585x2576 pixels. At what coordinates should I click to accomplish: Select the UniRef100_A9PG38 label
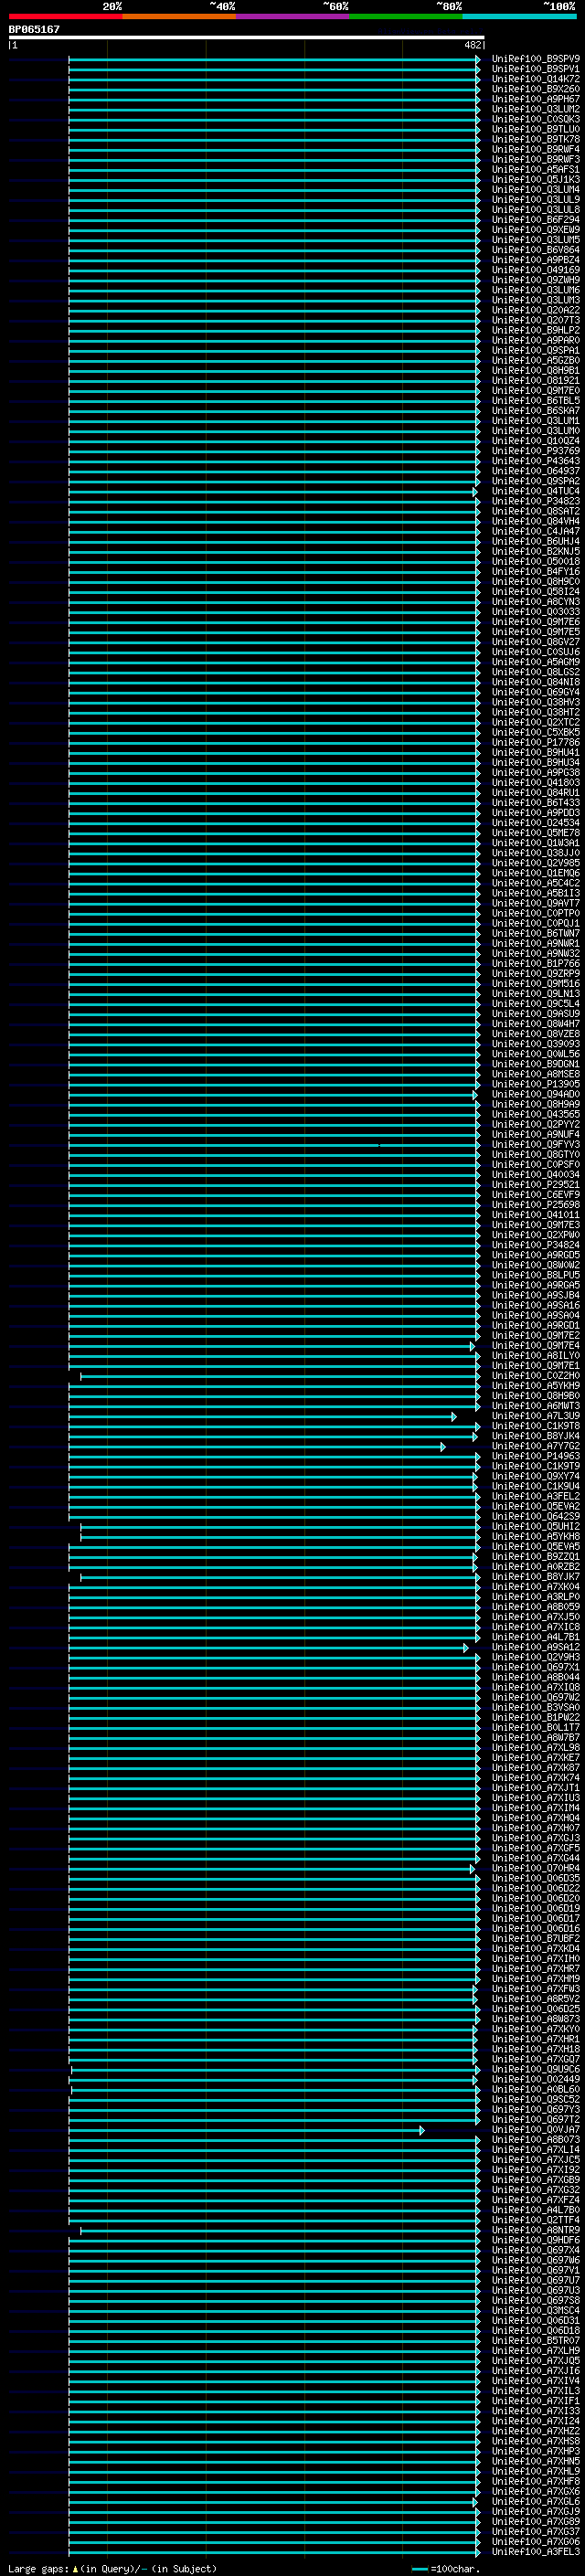(x=535, y=773)
